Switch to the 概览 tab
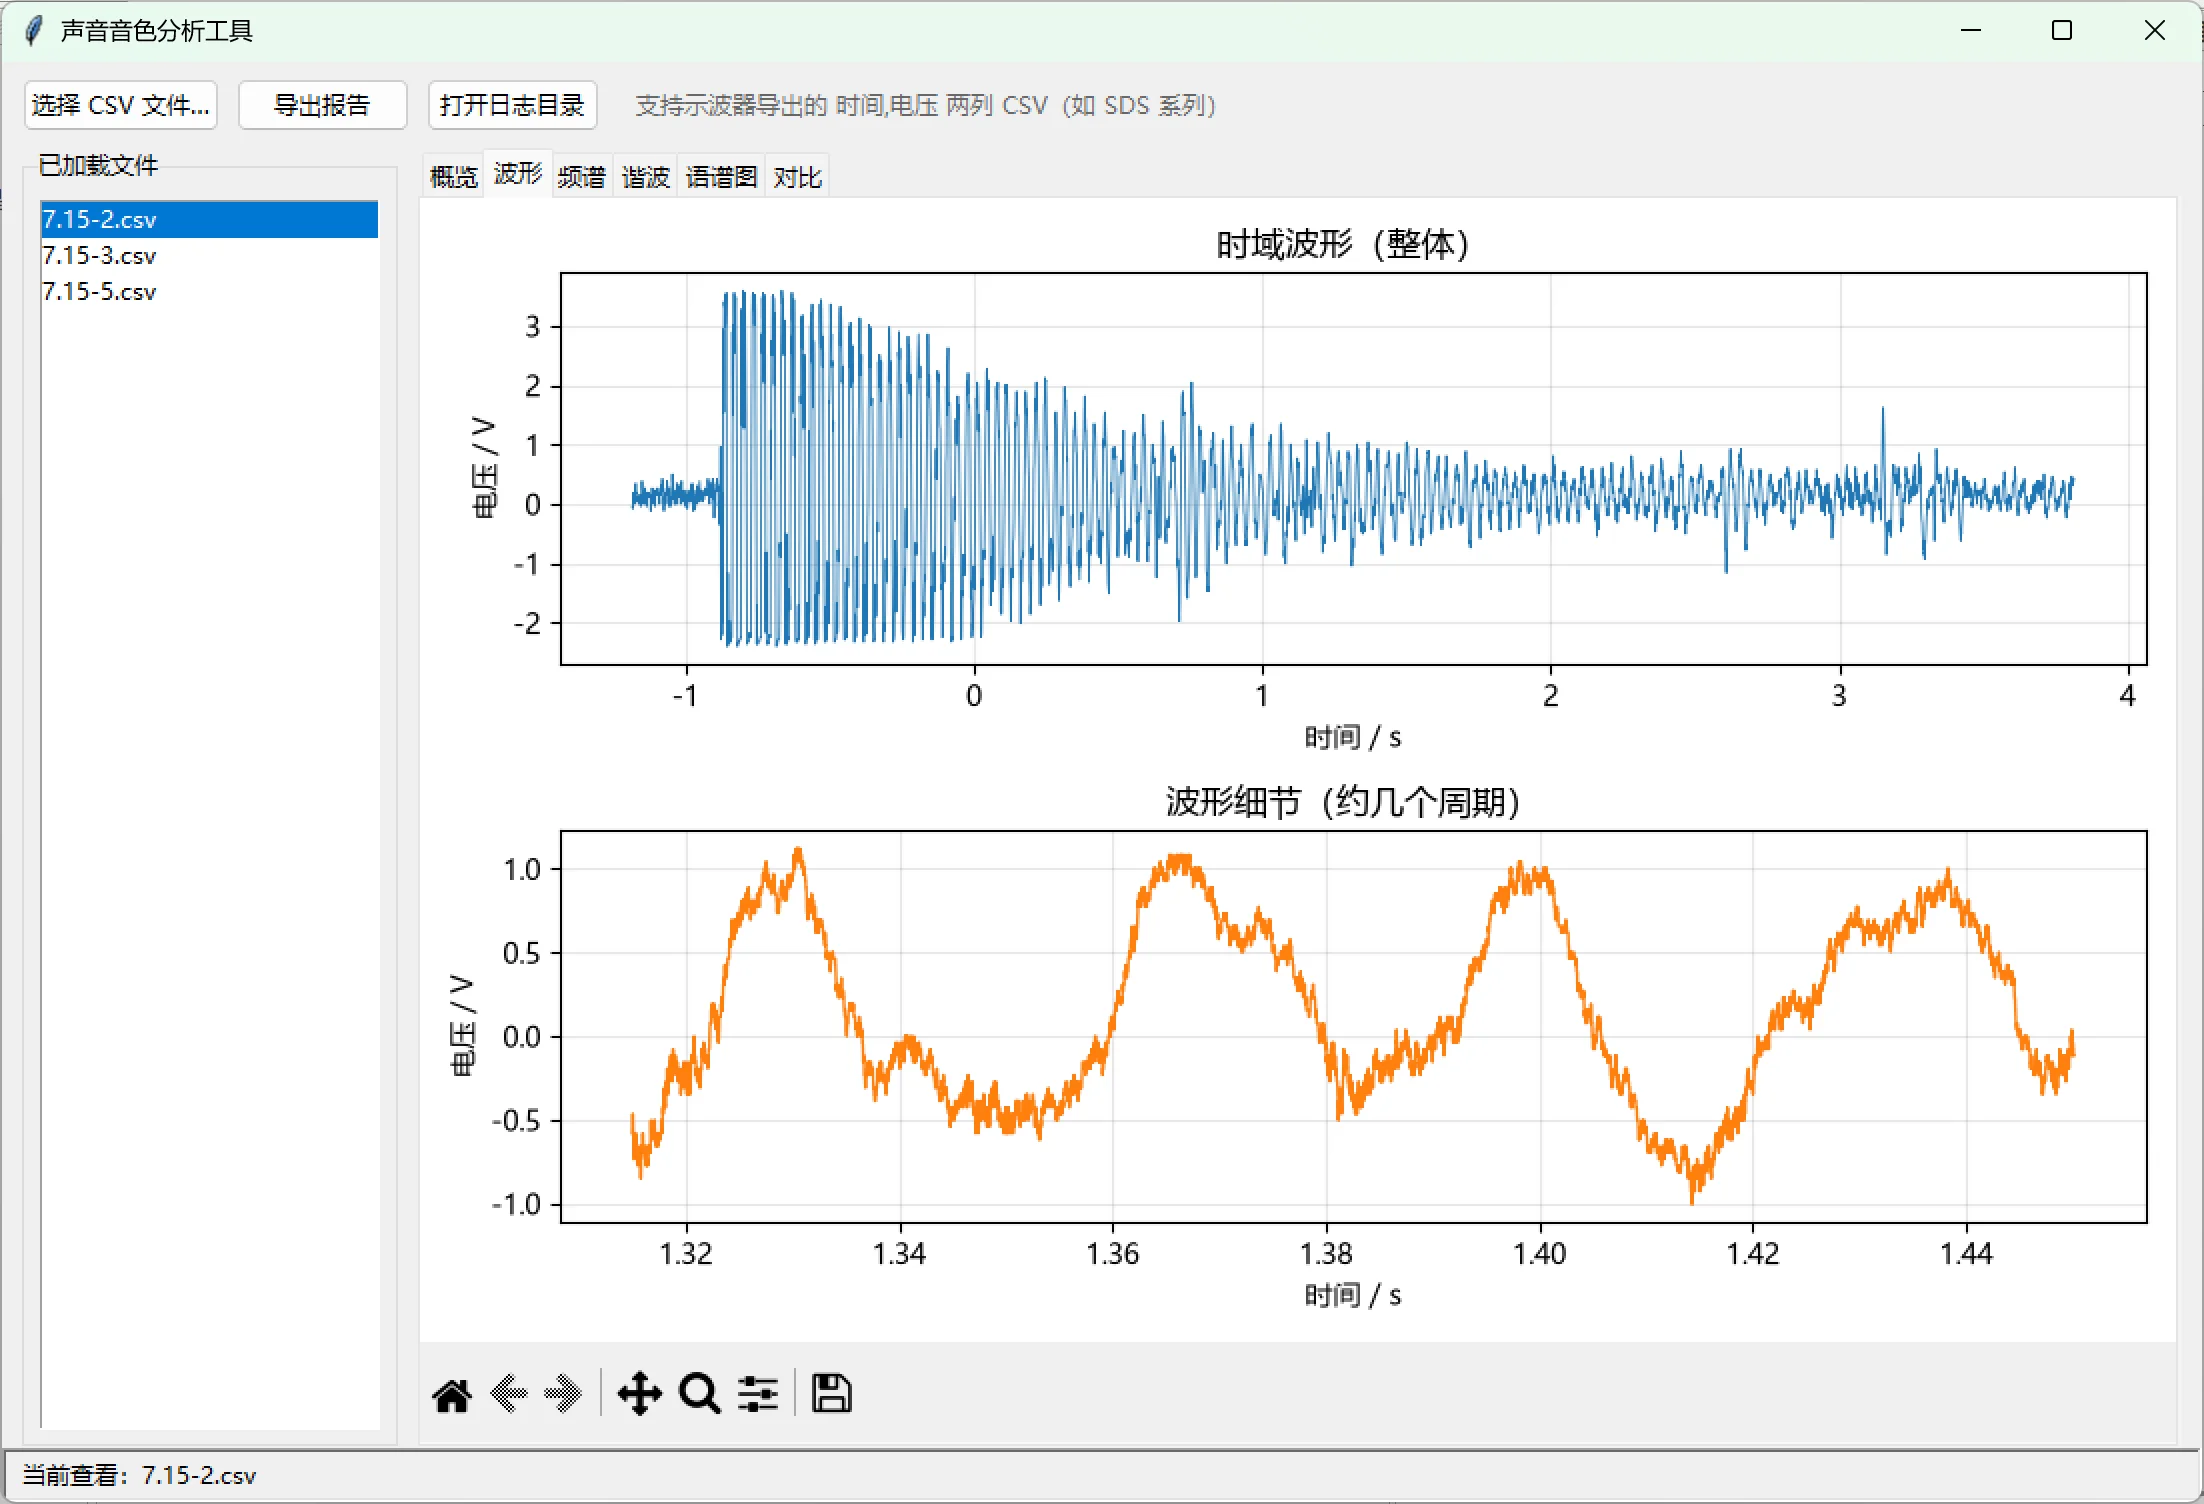This screenshot has height=1504, width=2204. coord(453,177)
